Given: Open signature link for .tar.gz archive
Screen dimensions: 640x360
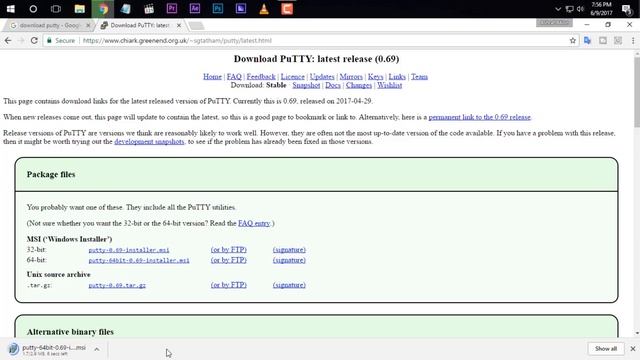Looking at the screenshot, I should pyautogui.click(x=289, y=285).
